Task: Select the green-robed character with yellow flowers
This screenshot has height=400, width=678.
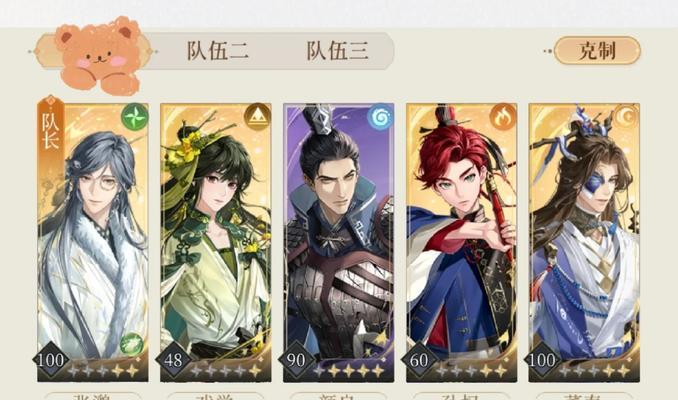Action: 216,242
